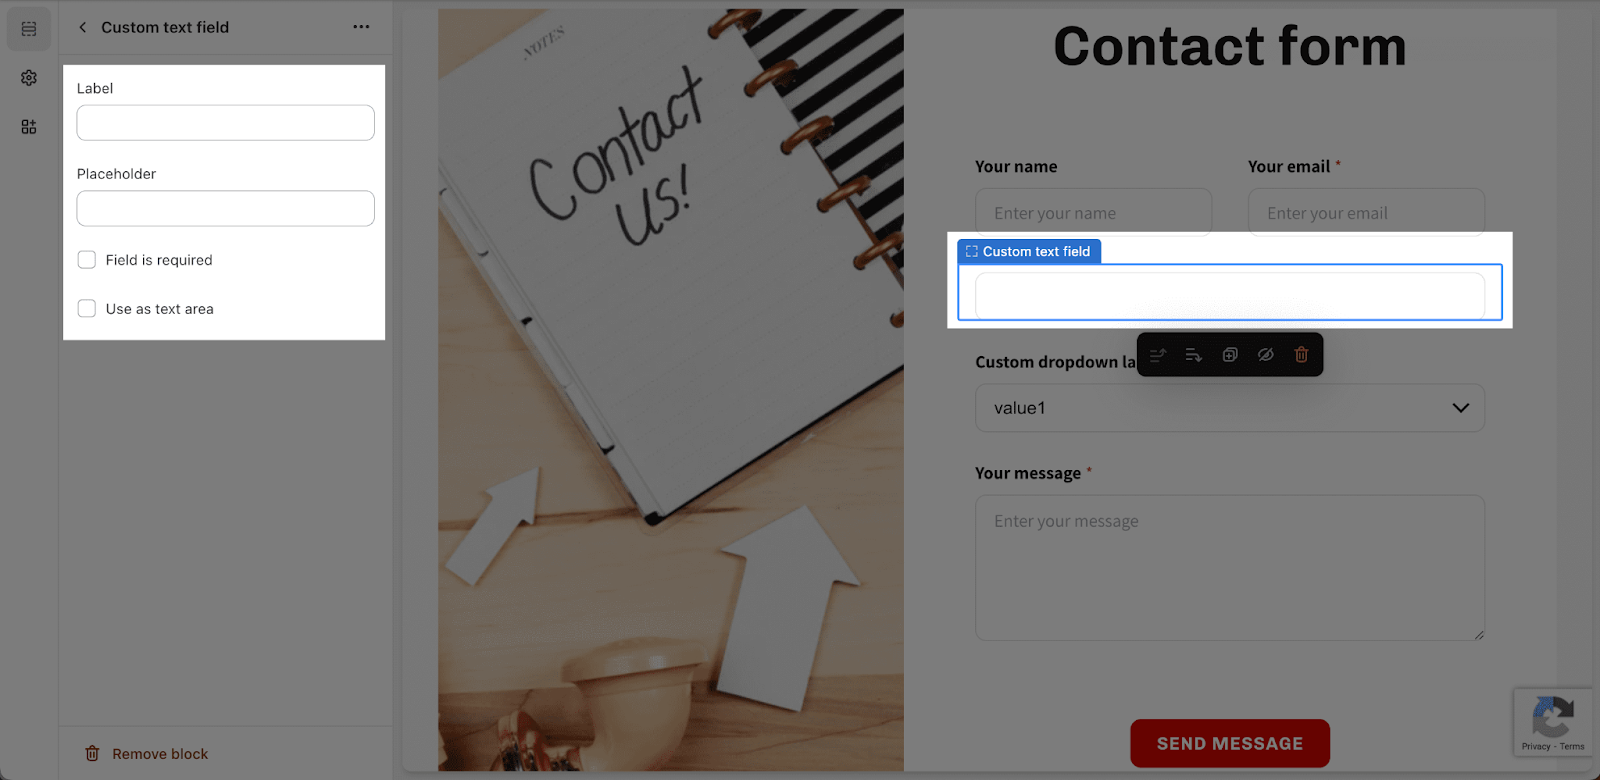1600x780 pixels.
Task: Click the move block up icon
Action: 1158,355
